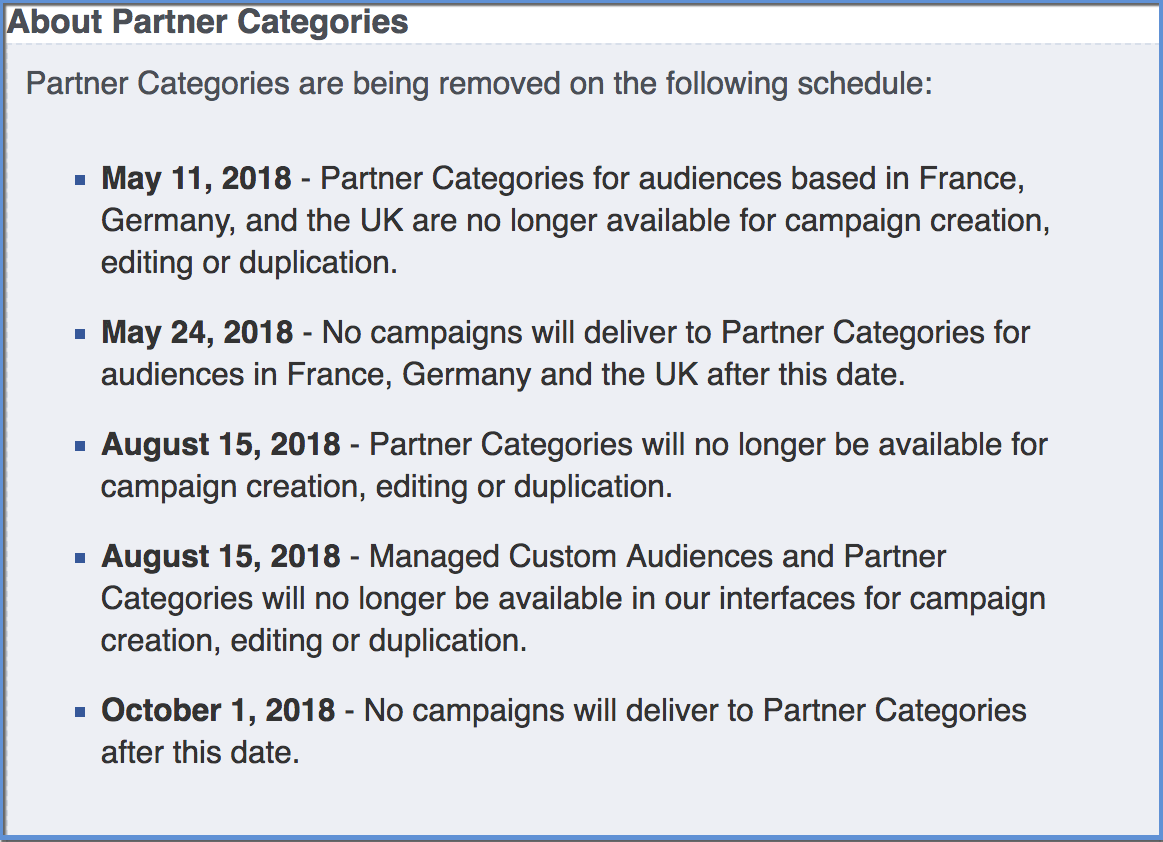Click the August 15, 2018 date before Partner Categories
This screenshot has width=1163, height=842.
click(x=221, y=445)
